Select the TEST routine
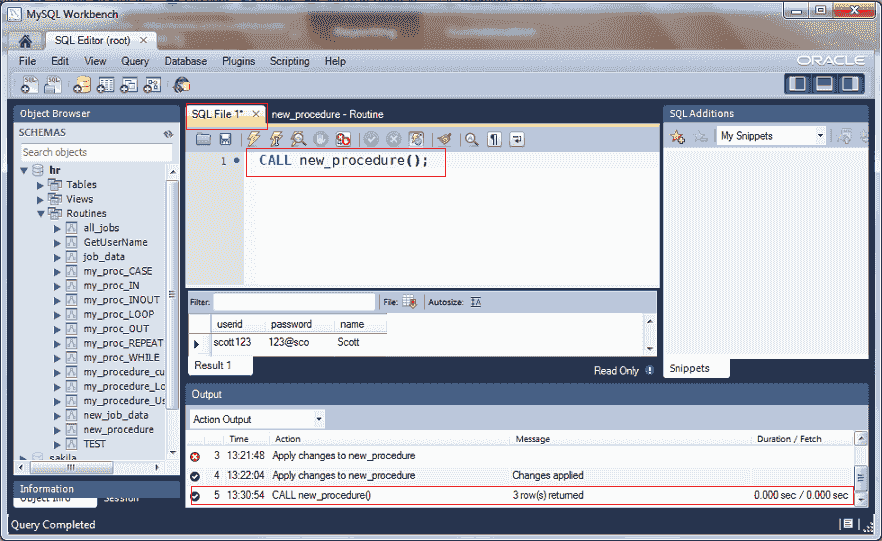Screen dimensions: 882x541 coord(94,444)
